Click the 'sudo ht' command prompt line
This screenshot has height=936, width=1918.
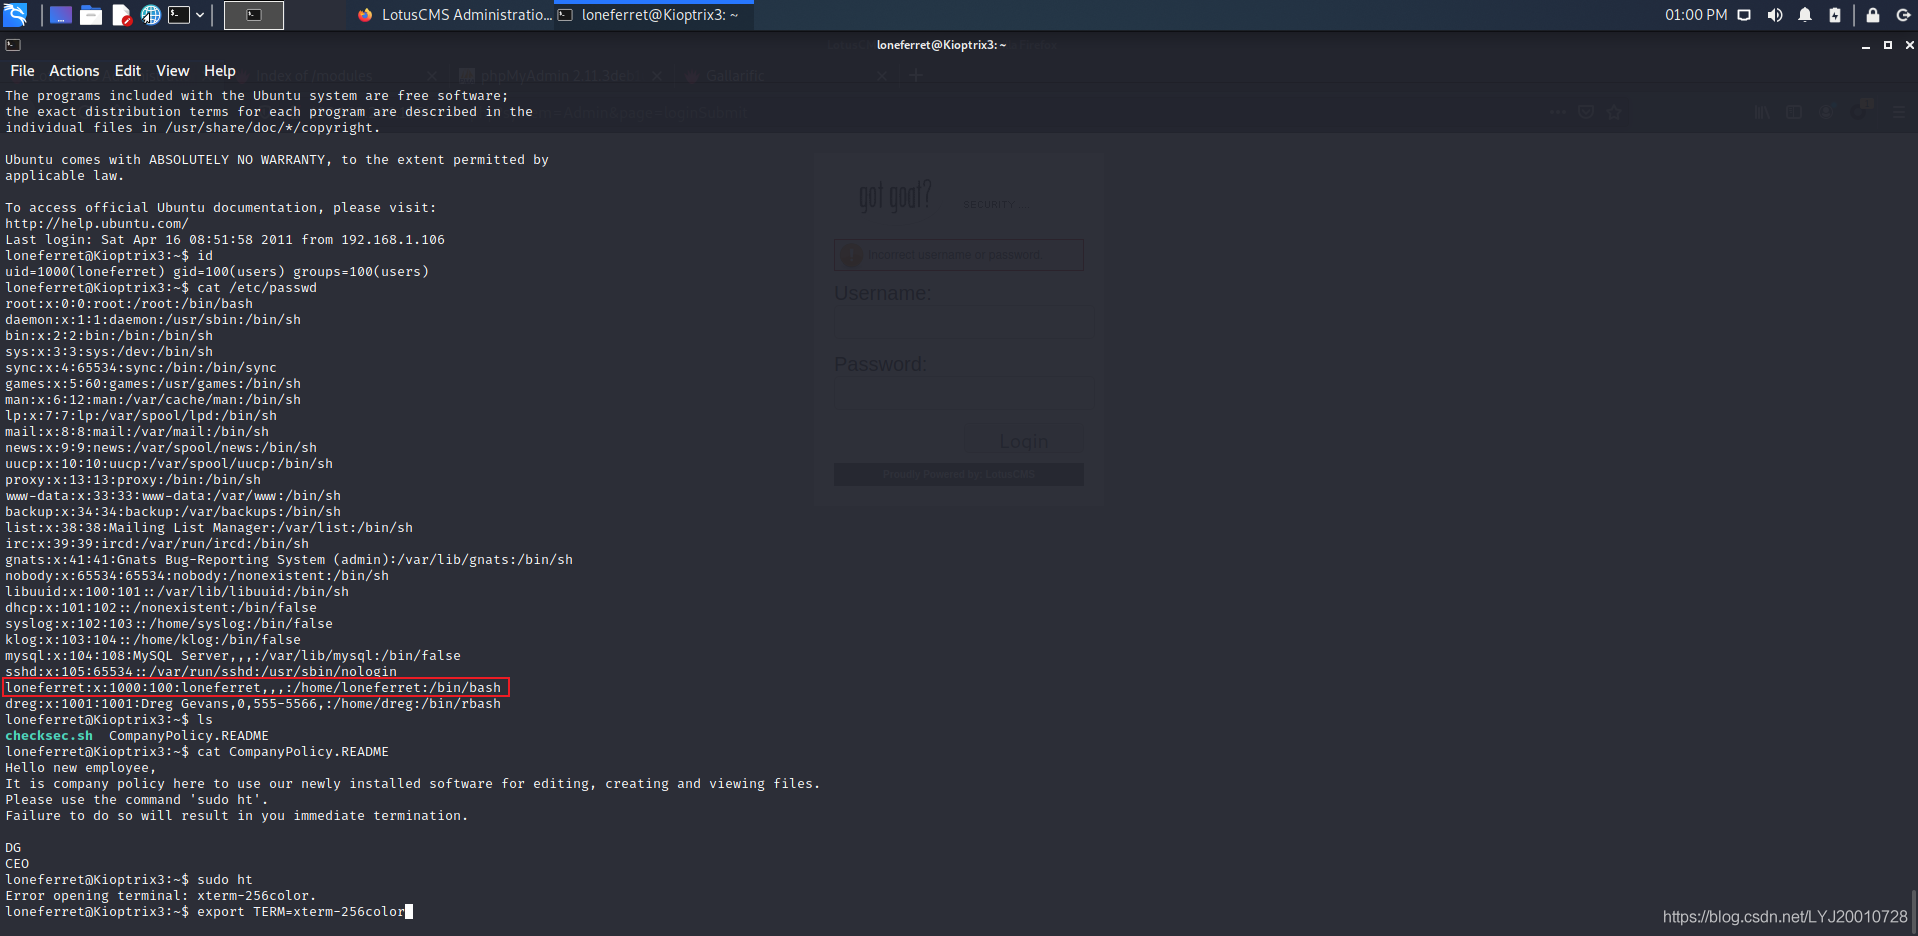[129, 880]
